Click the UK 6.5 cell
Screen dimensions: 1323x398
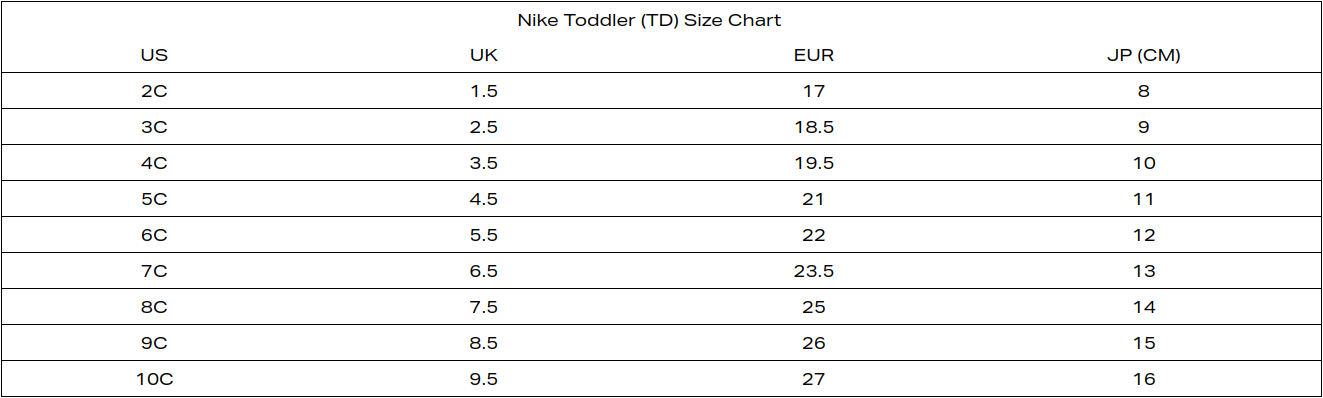[x=484, y=271]
